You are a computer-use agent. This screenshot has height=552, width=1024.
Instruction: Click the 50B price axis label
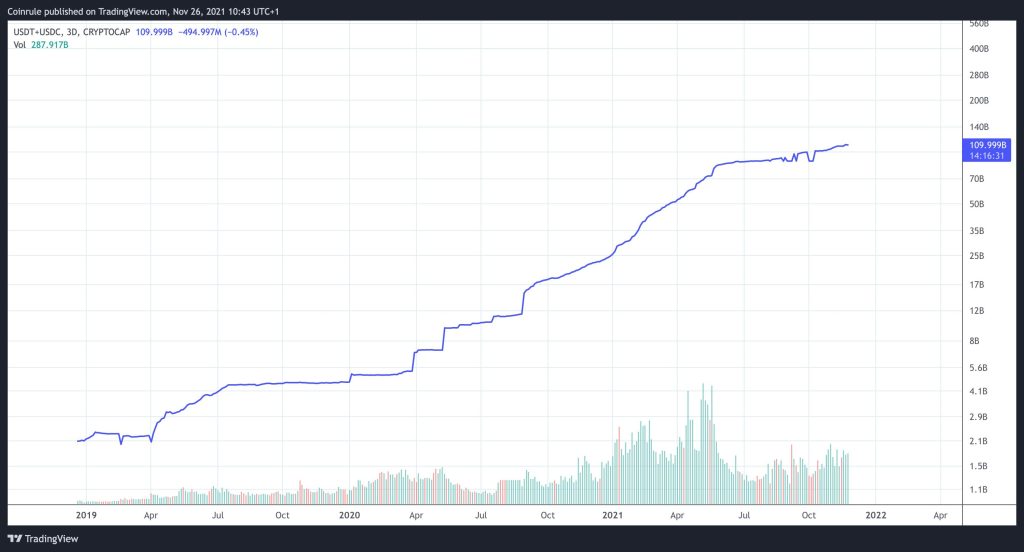pyautogui.click(x=976, y=204)
